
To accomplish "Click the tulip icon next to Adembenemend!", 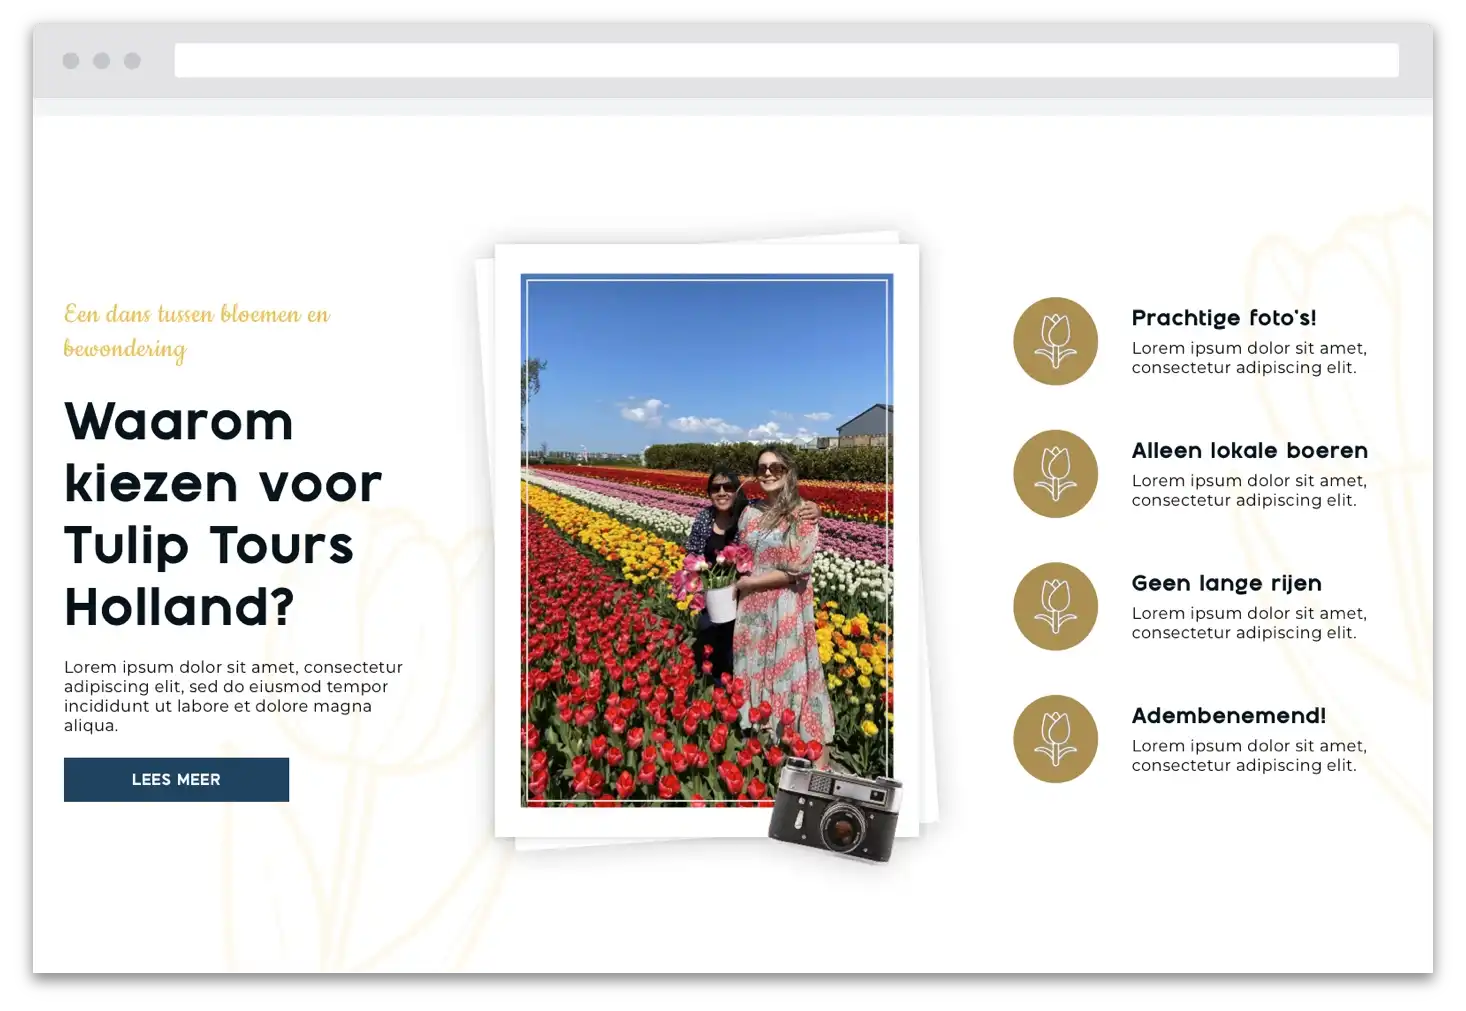I will click(x=1055, y=739).
